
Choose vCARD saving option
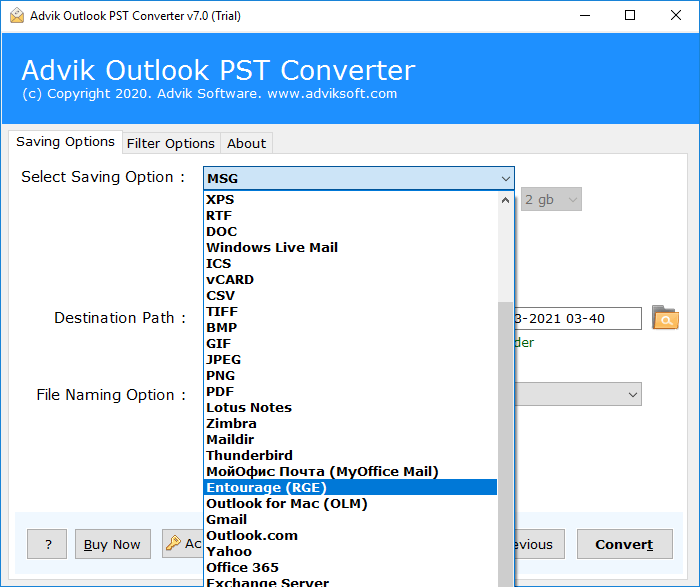(350, 279)
